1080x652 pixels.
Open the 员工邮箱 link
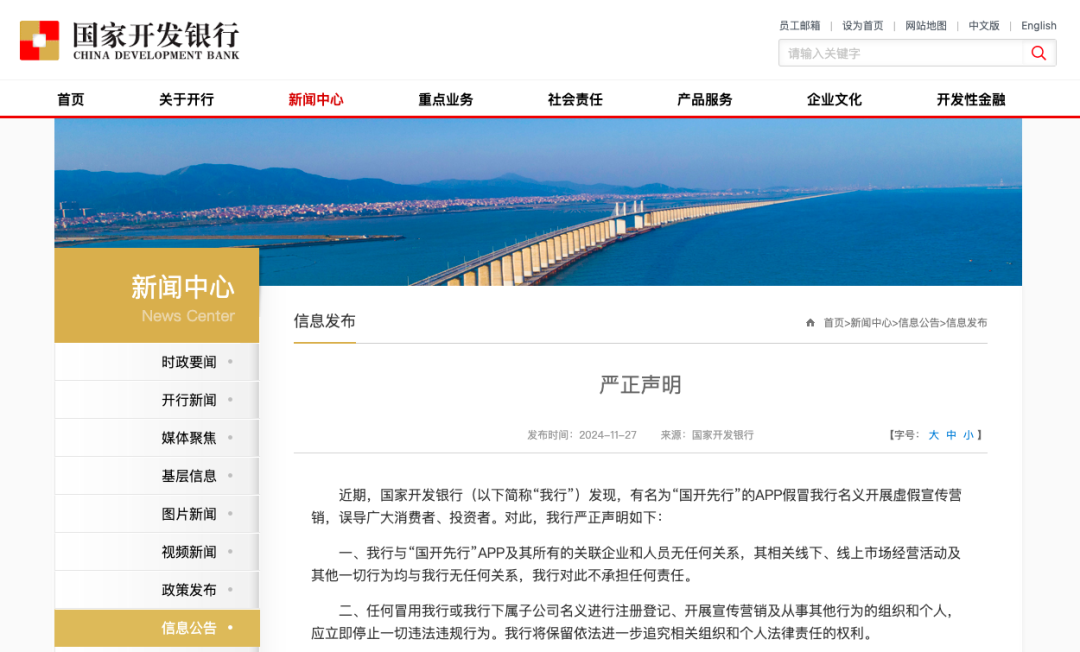tap(799, 26)
